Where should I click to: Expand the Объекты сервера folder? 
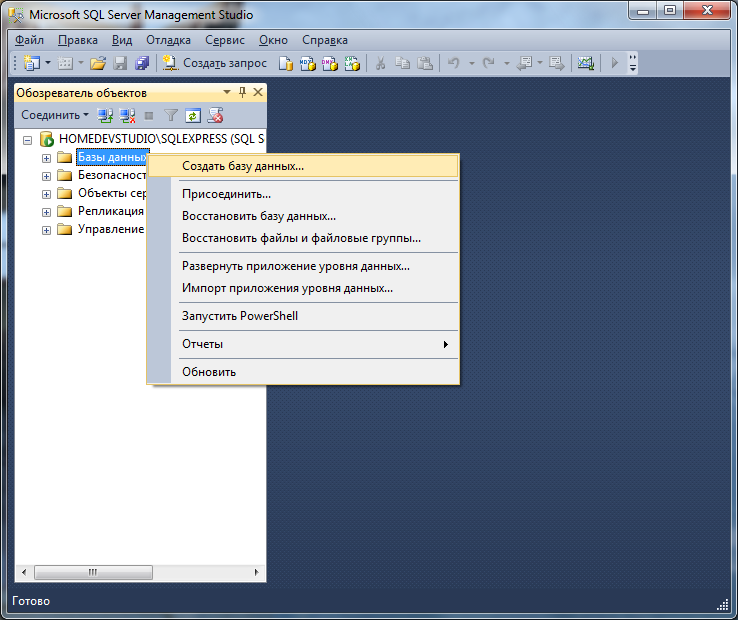point(46,194)
